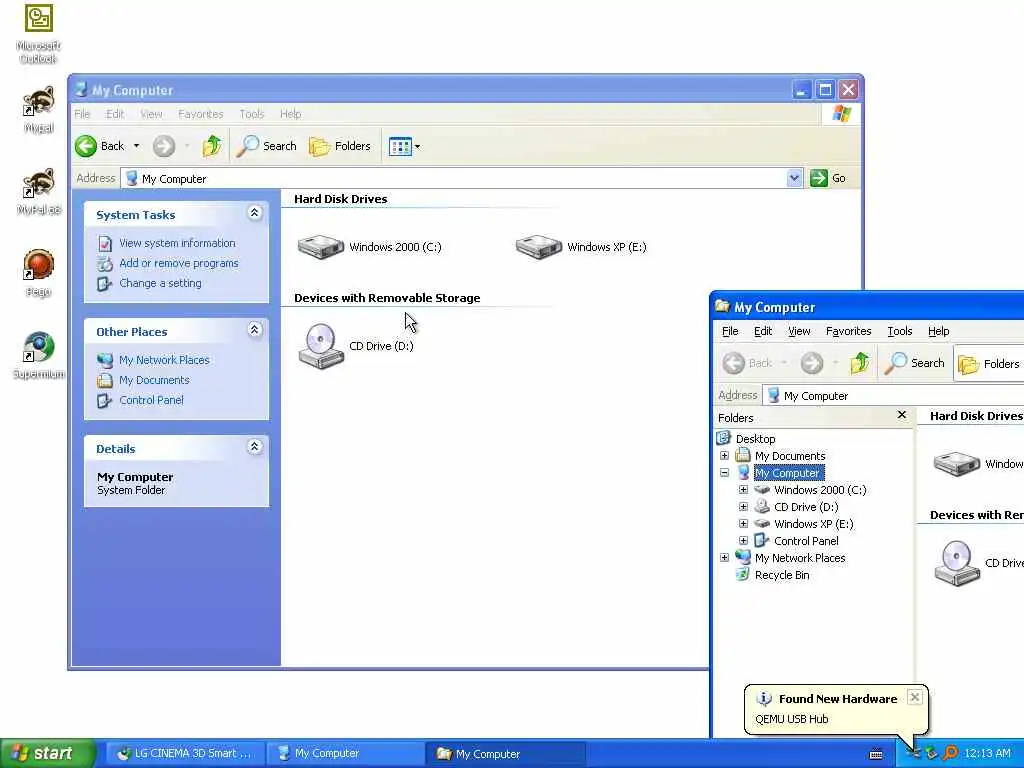Select Windows XP (E:) drive in background window

[581, 247]
